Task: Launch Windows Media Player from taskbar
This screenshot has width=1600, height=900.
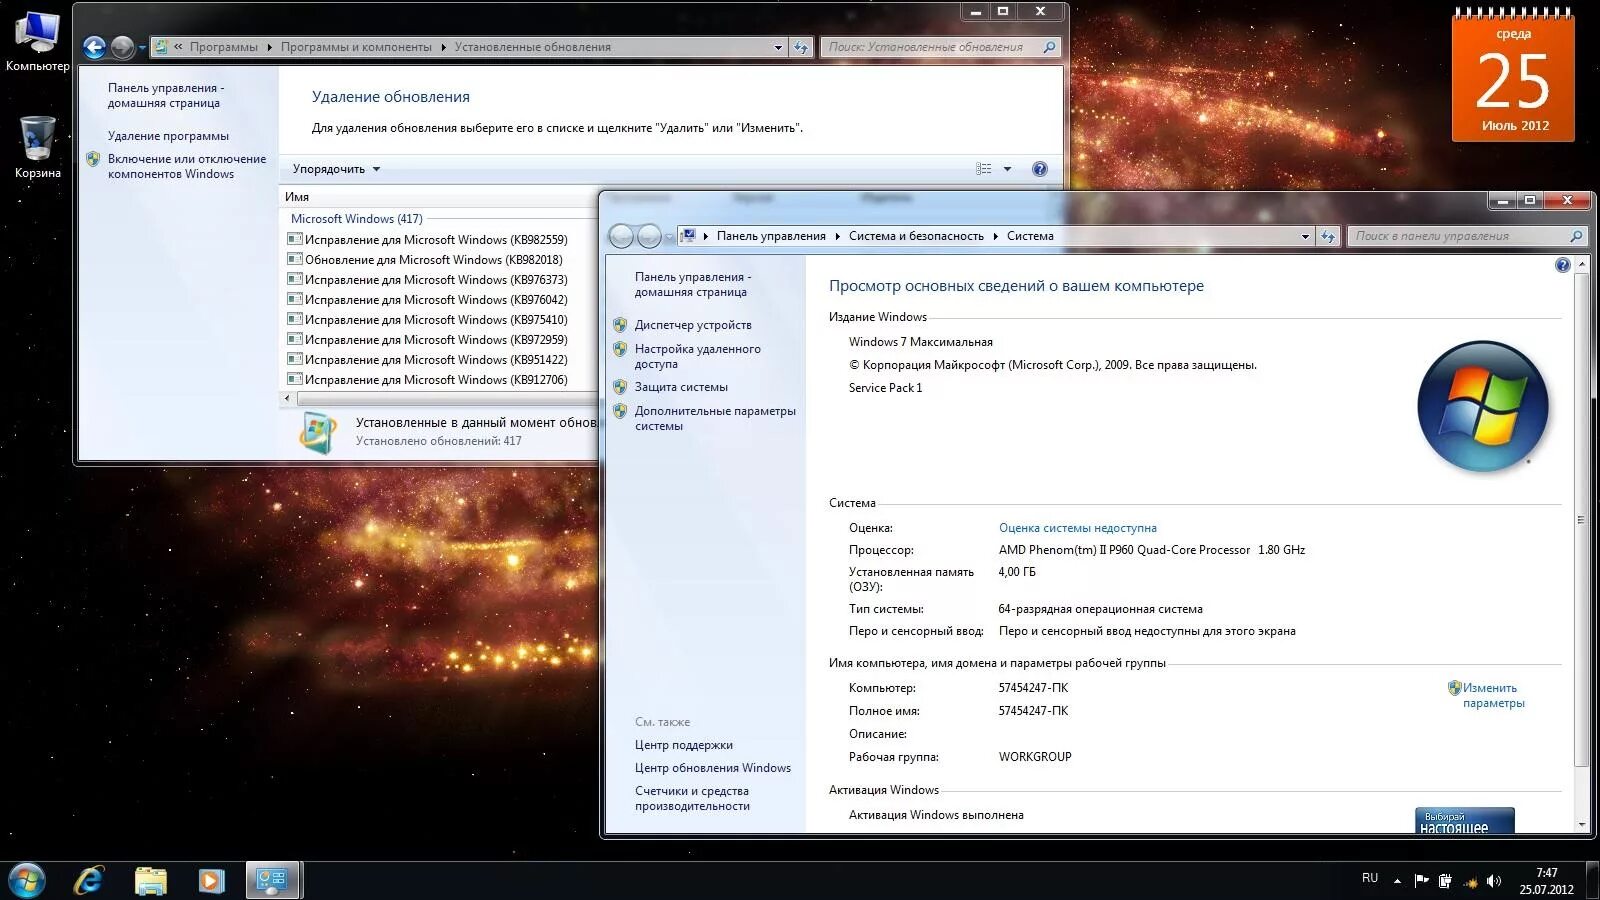Action: coord(211,880)
